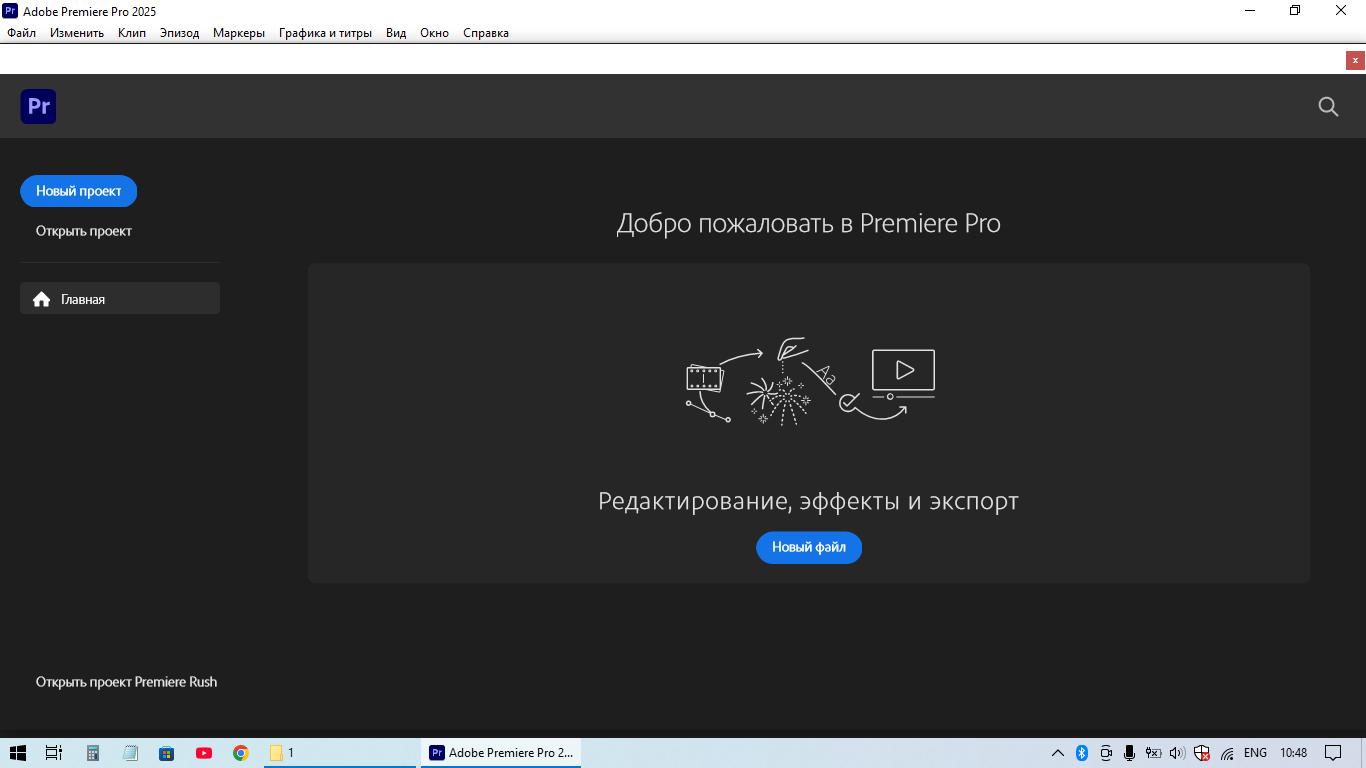Image resolution: width=1366 pixels, height=768 pixels.
Task: Open the notification center icon
Action: (1333, 753)
